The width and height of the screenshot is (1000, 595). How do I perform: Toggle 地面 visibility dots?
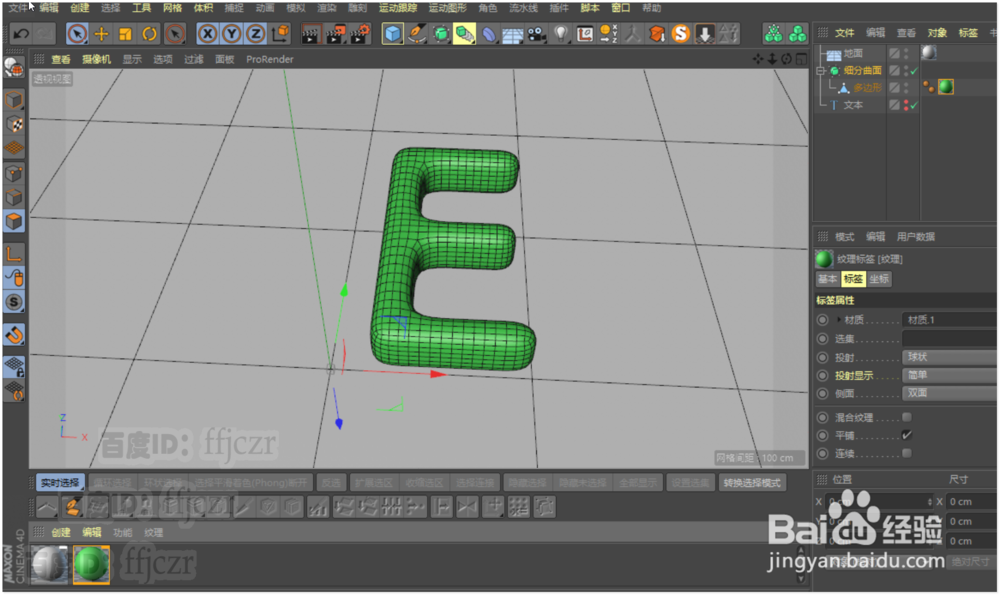pyautogui.click(x=906, y=54)
